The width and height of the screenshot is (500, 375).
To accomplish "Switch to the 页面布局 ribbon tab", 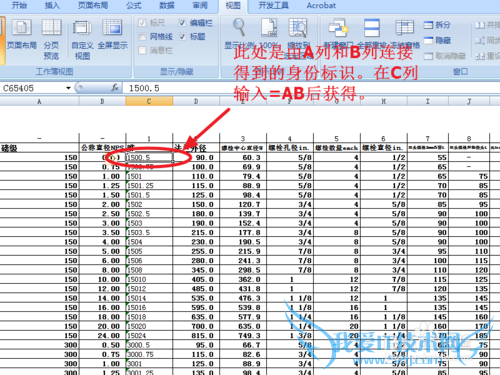I will [93, 5].
